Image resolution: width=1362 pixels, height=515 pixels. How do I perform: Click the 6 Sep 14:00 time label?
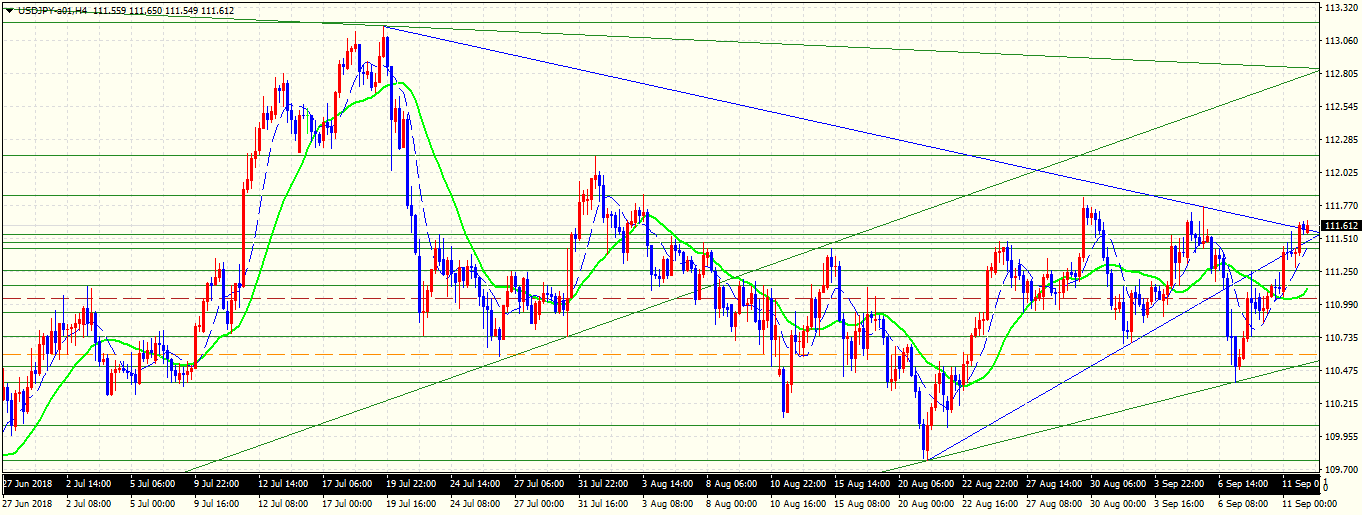pos(1243,483)
